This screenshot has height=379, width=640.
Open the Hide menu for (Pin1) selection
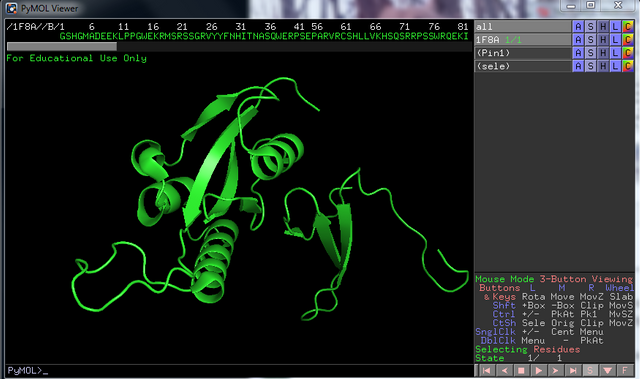[603, 53]
